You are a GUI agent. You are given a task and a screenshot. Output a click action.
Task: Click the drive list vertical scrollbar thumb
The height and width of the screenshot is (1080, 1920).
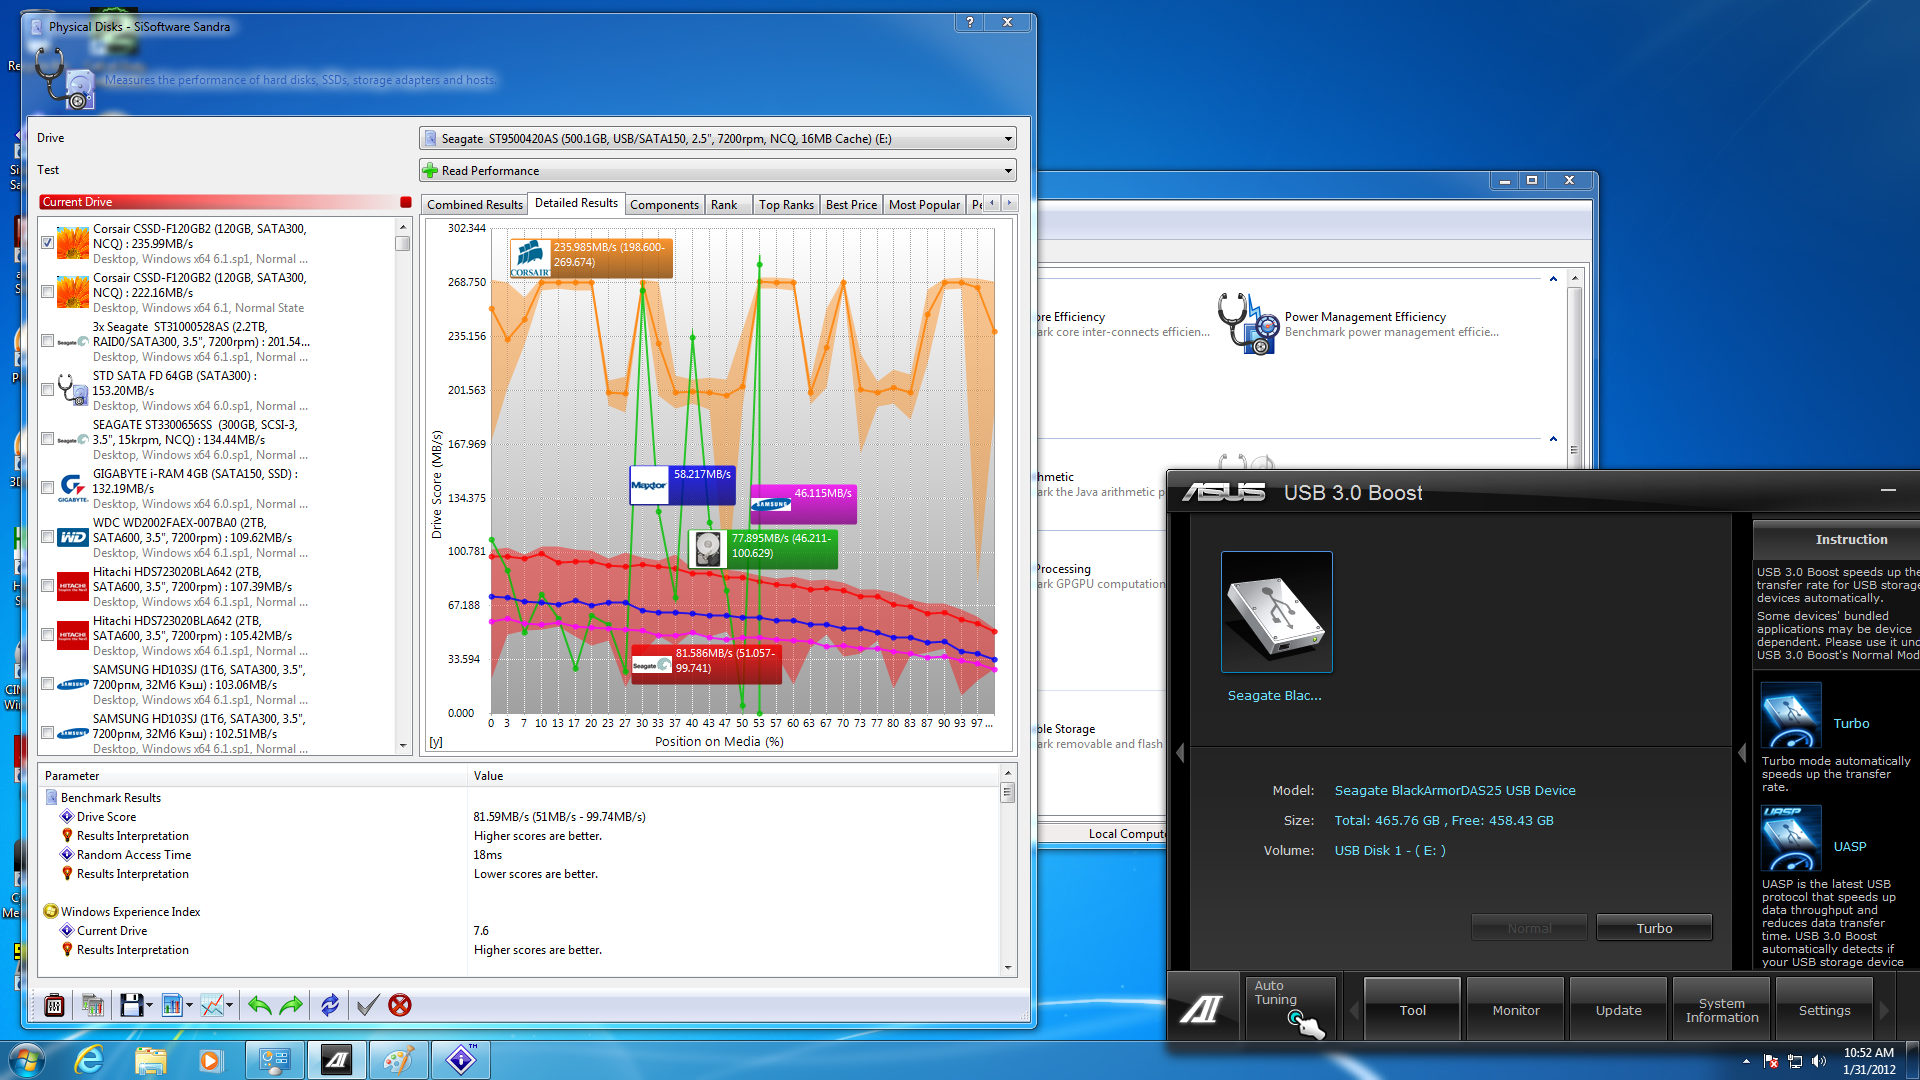point(403,243)
